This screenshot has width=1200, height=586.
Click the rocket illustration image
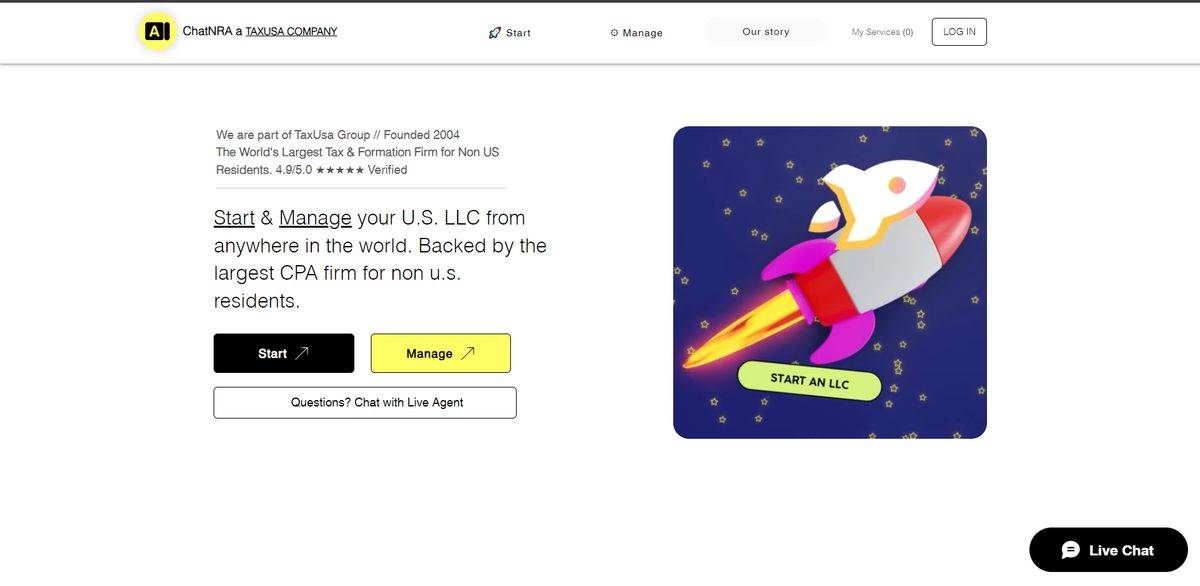830,282
